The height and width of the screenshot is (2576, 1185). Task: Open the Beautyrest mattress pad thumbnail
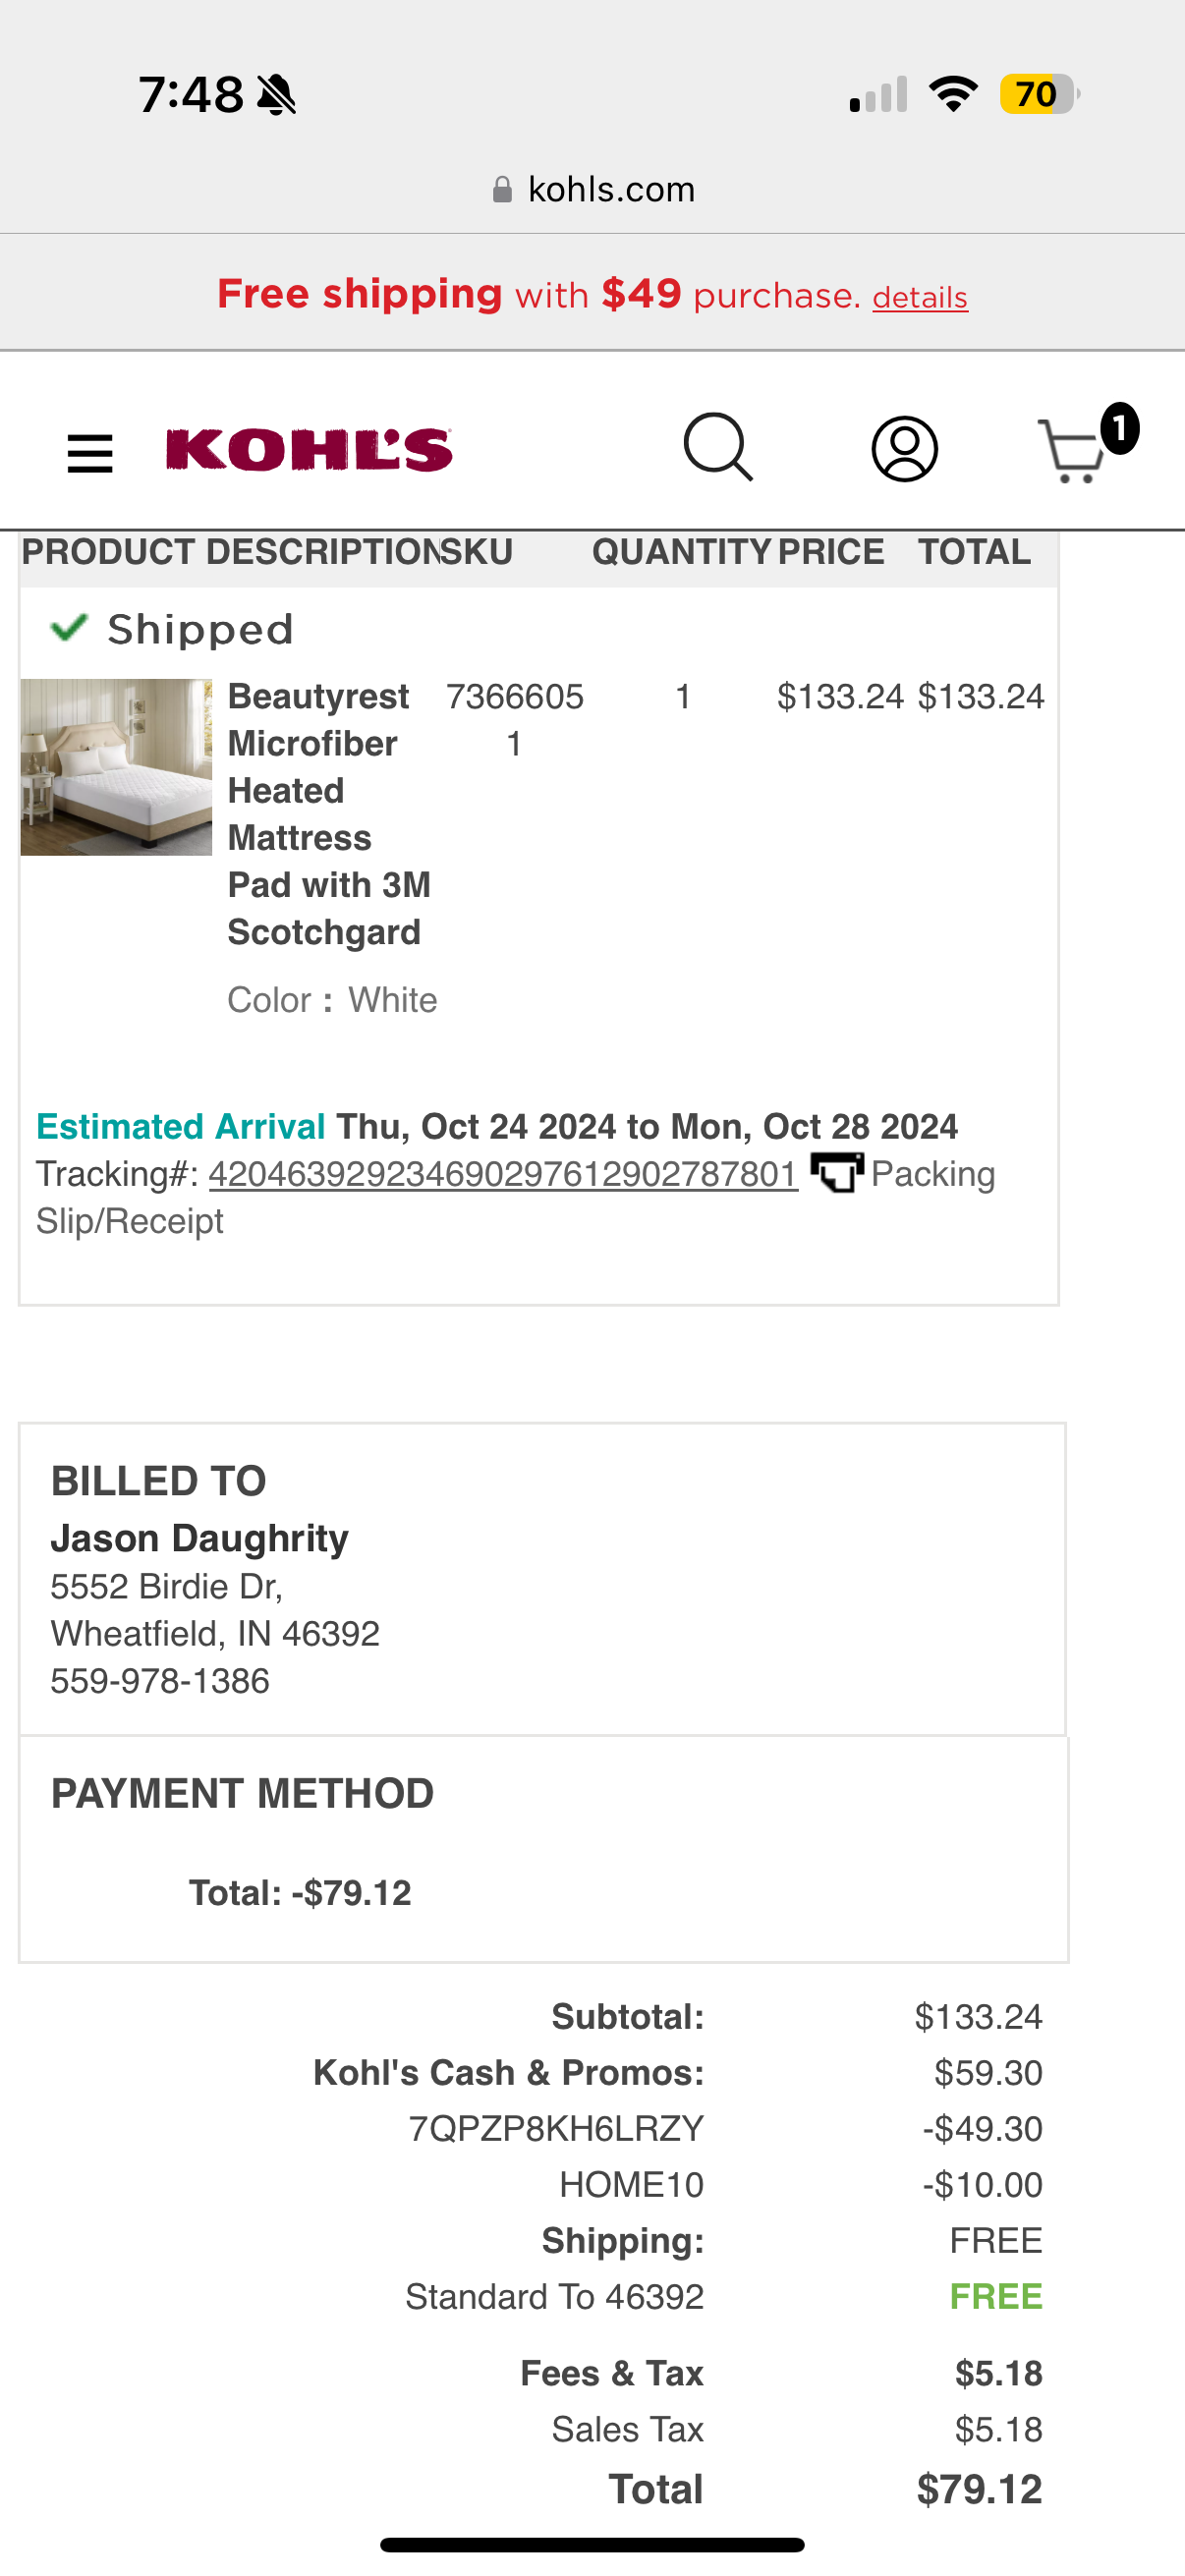click(116, 767)
